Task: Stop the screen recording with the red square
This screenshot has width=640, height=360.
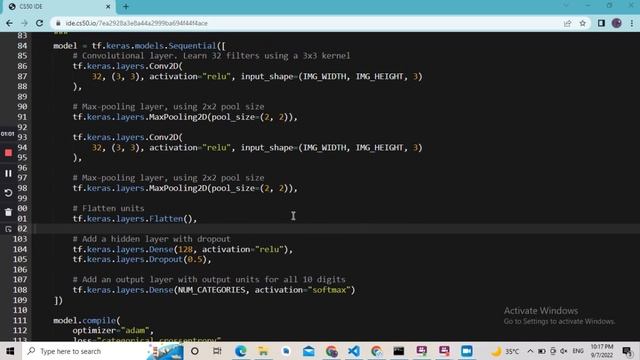Action: pyautogui.click(x=8, y=153)
